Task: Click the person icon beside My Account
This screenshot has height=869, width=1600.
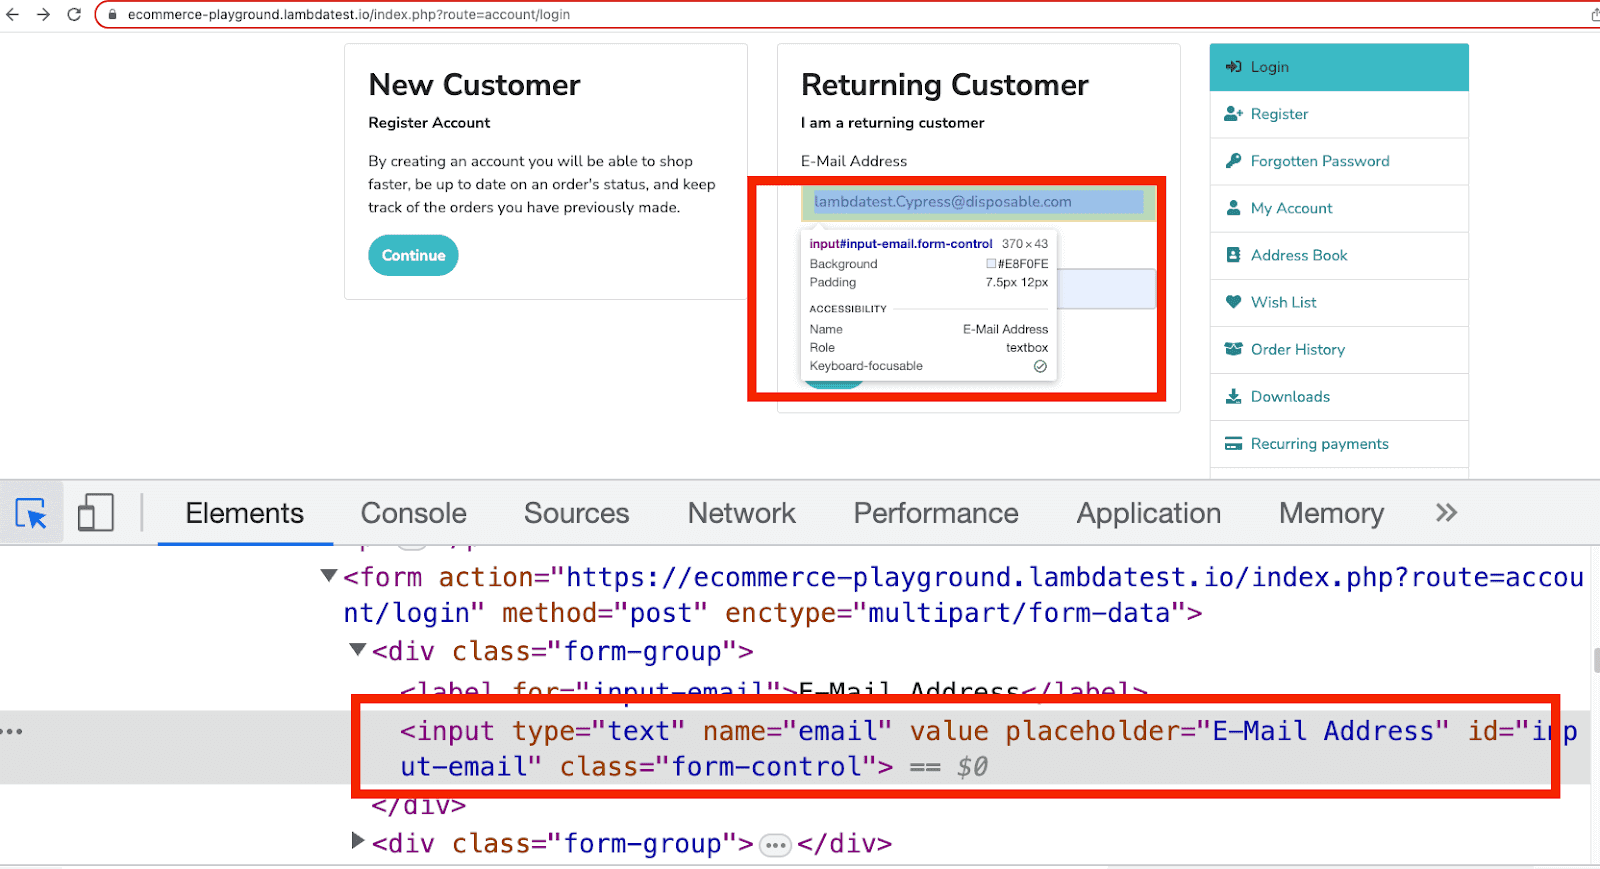Action: point(1234,208)
